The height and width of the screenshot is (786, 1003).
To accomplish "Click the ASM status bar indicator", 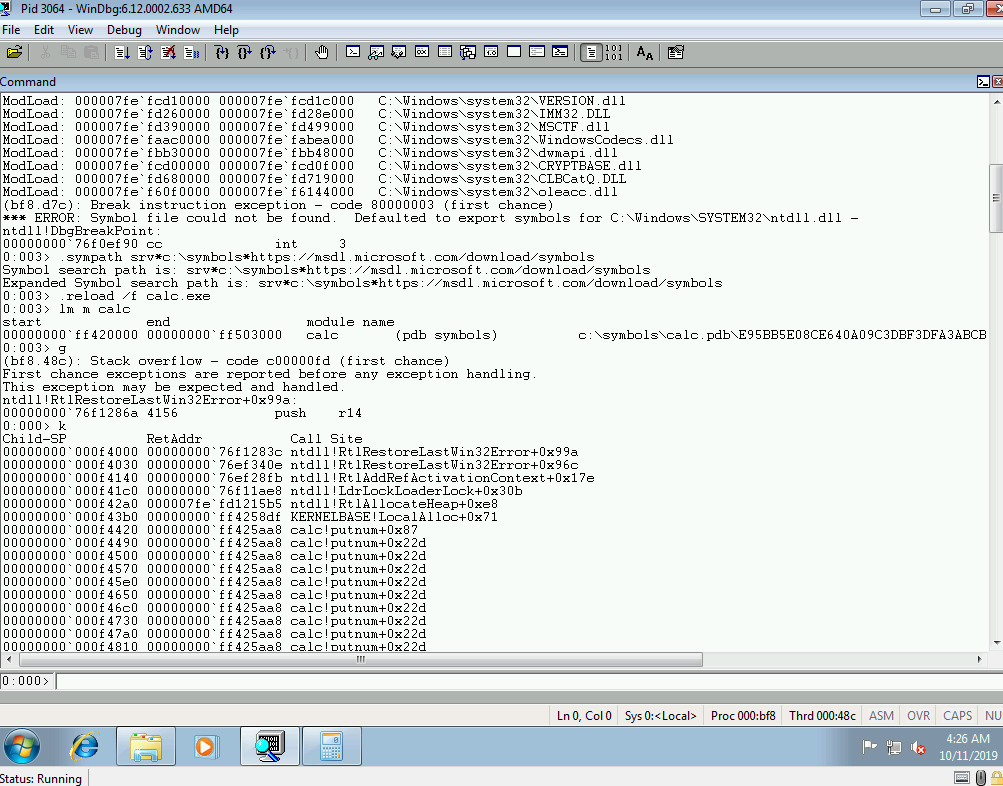I will pos(881,716).
